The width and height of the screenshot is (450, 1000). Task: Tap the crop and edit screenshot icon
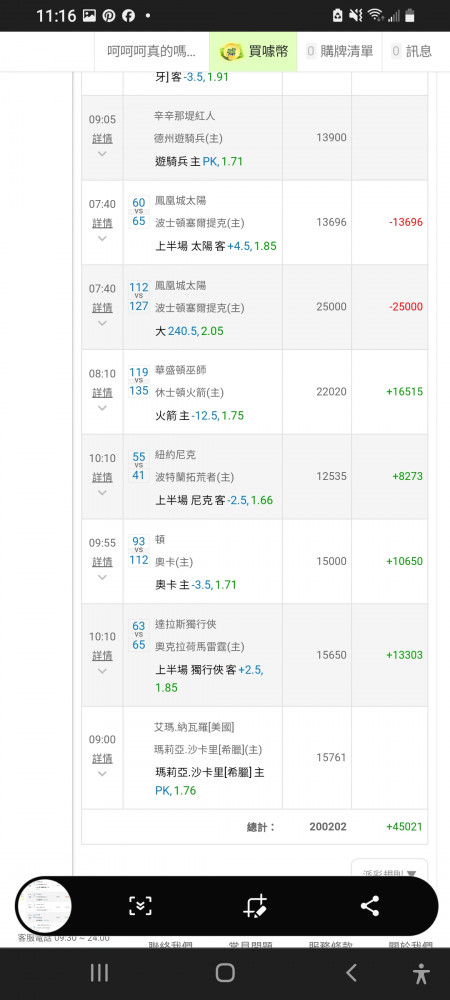coord(255,906)
